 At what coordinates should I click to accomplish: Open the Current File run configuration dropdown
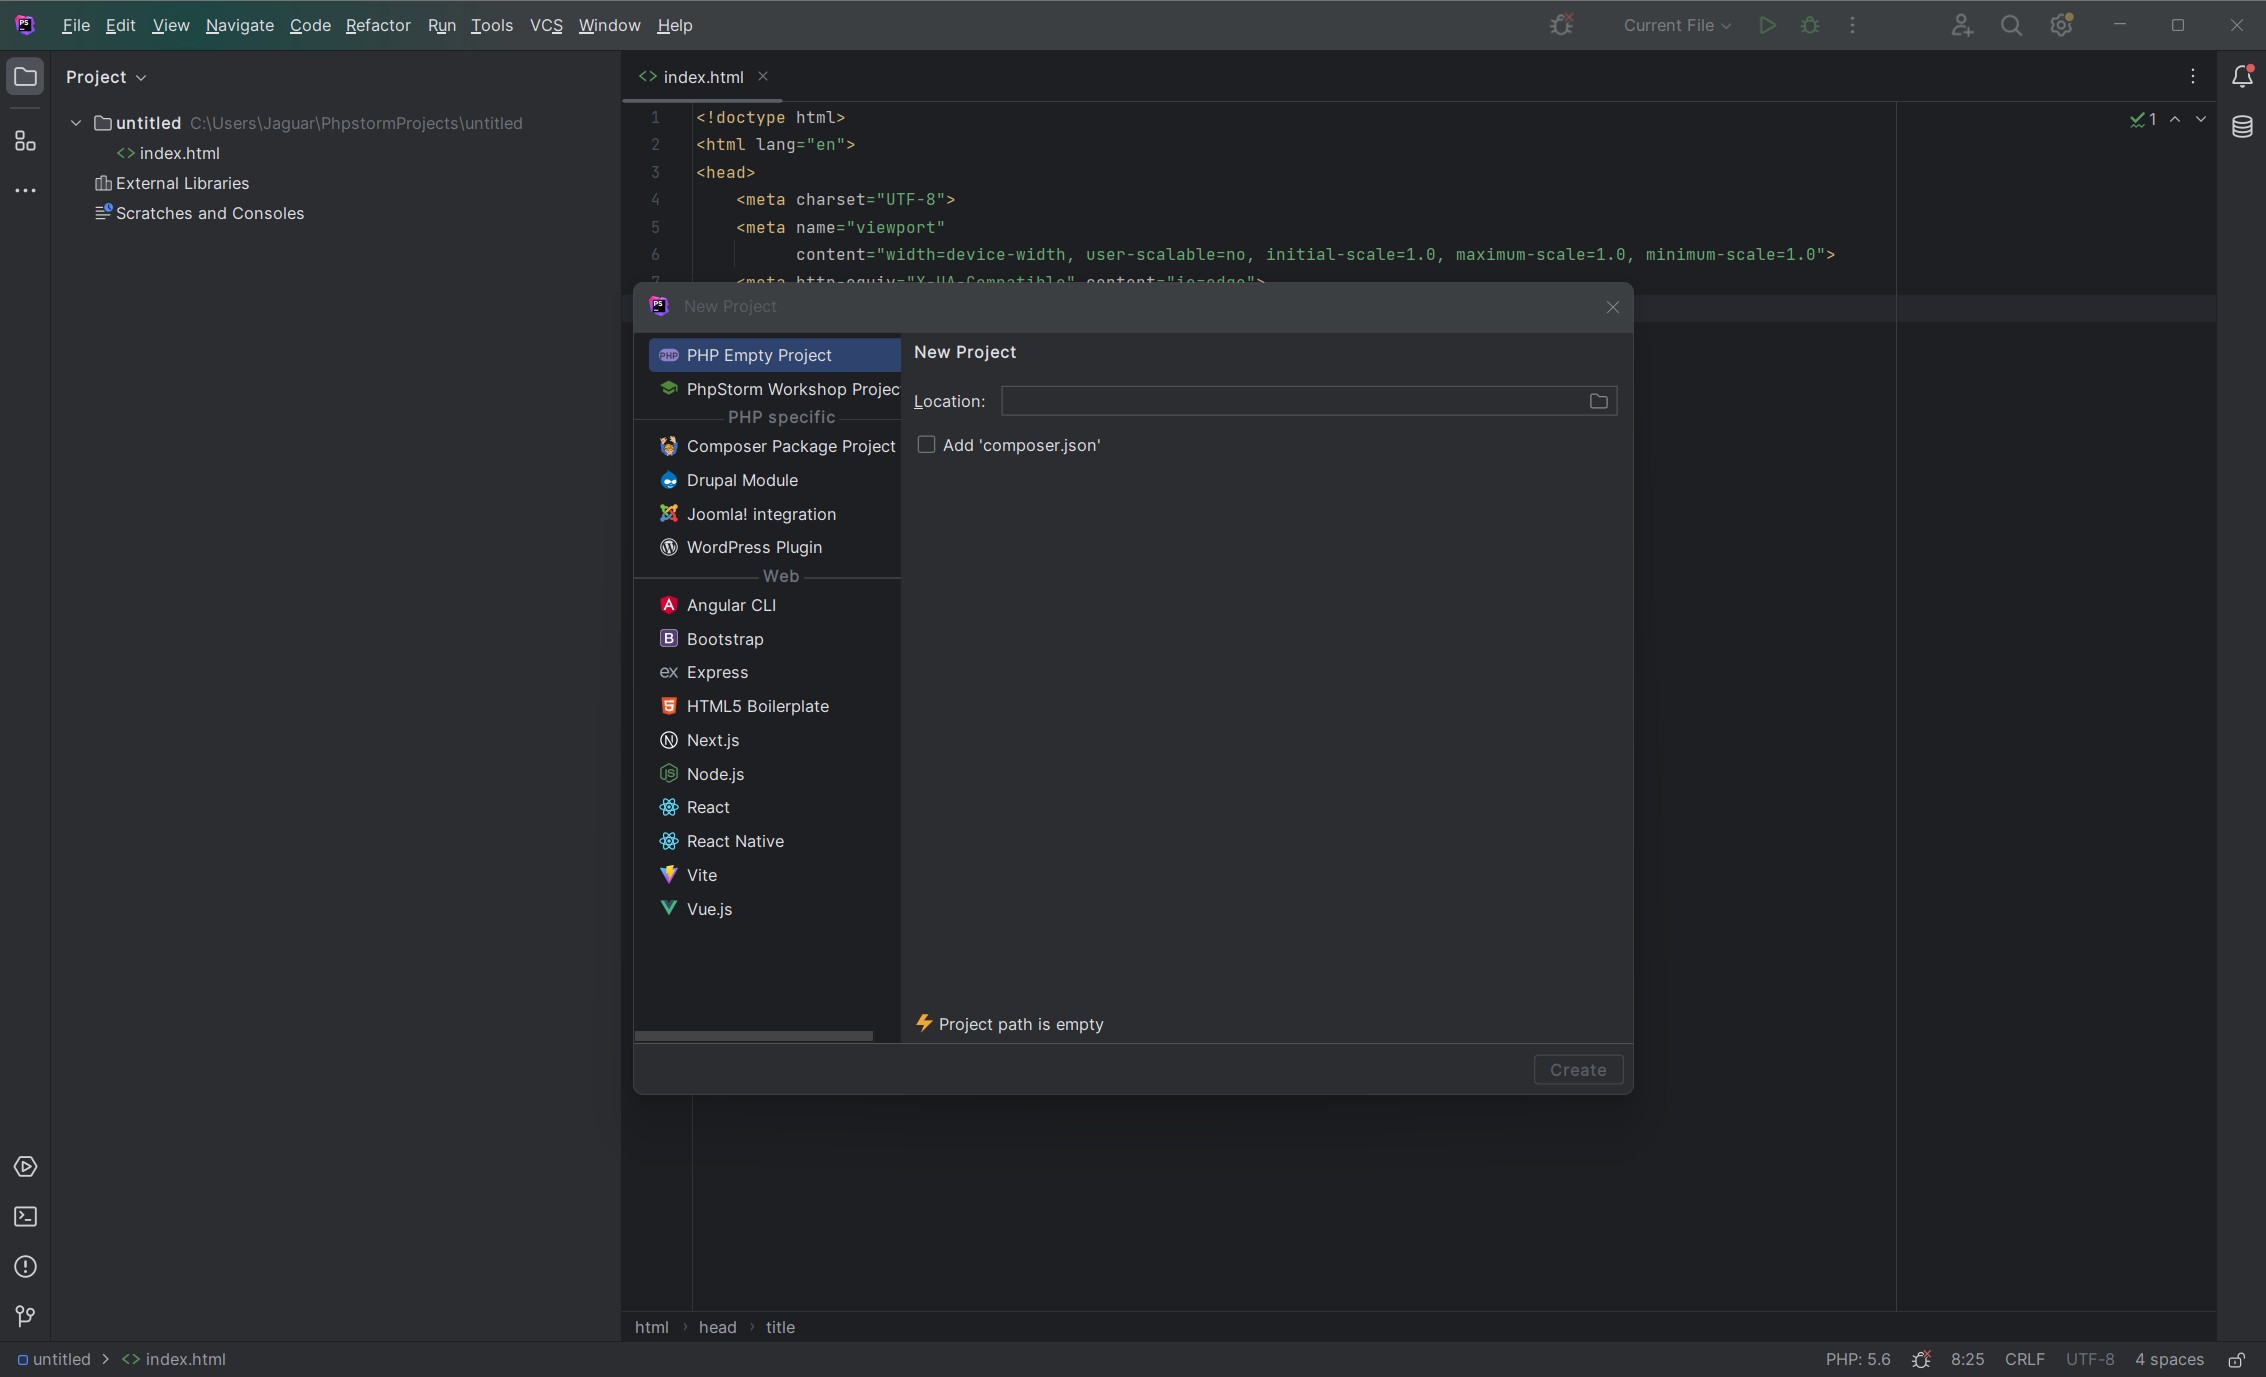1676,26
